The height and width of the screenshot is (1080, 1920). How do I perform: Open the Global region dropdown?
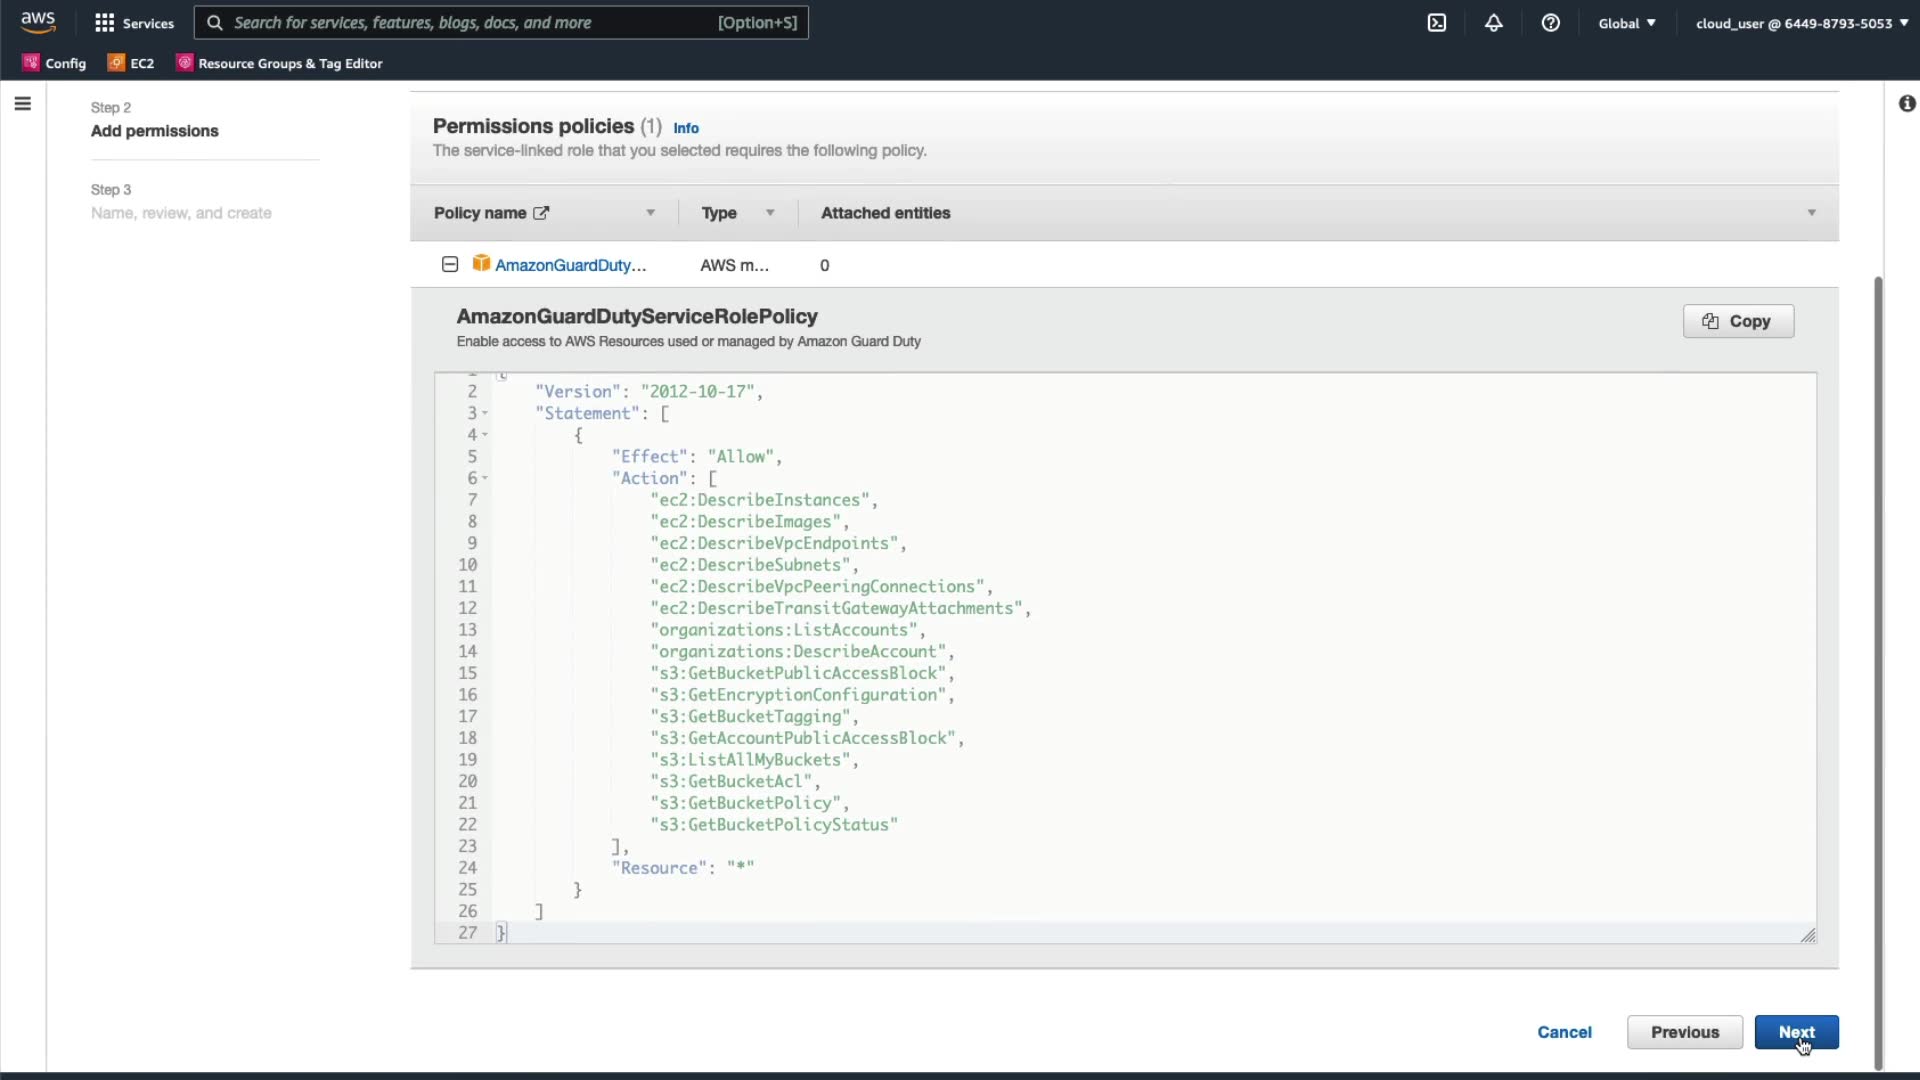pos(1626,23)
